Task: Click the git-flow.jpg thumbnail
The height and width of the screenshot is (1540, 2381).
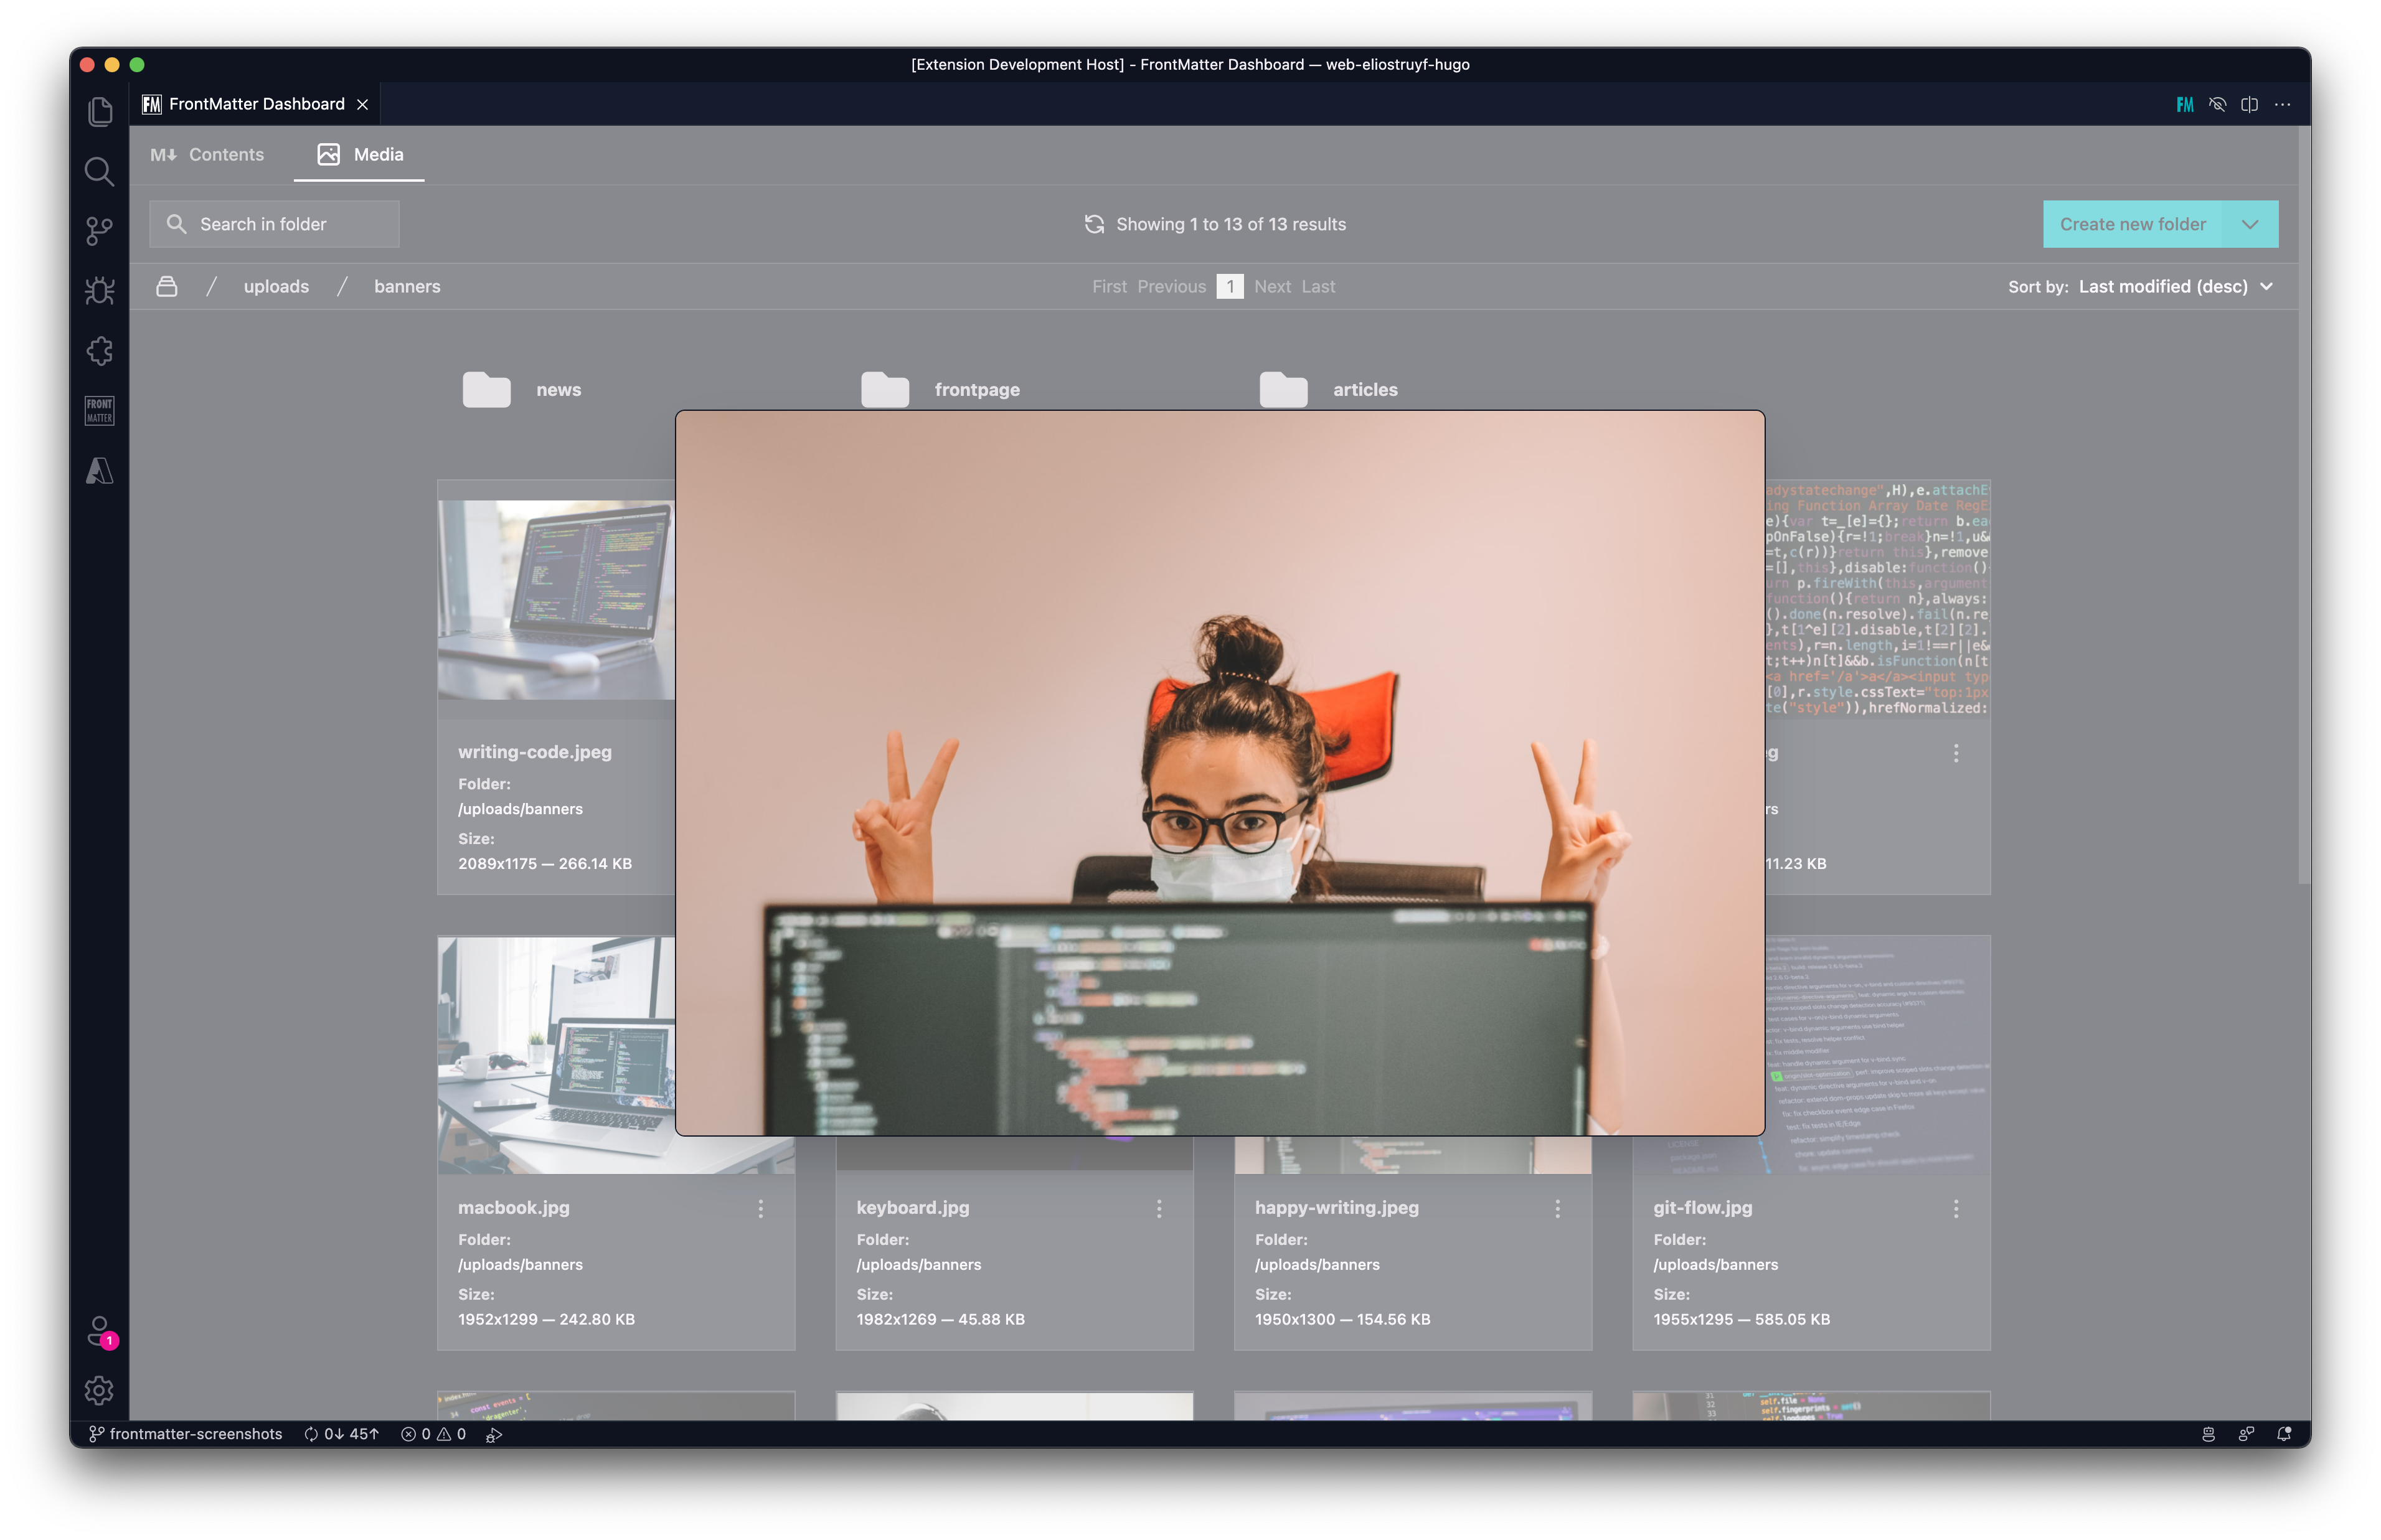Action: [1878, 1054]
